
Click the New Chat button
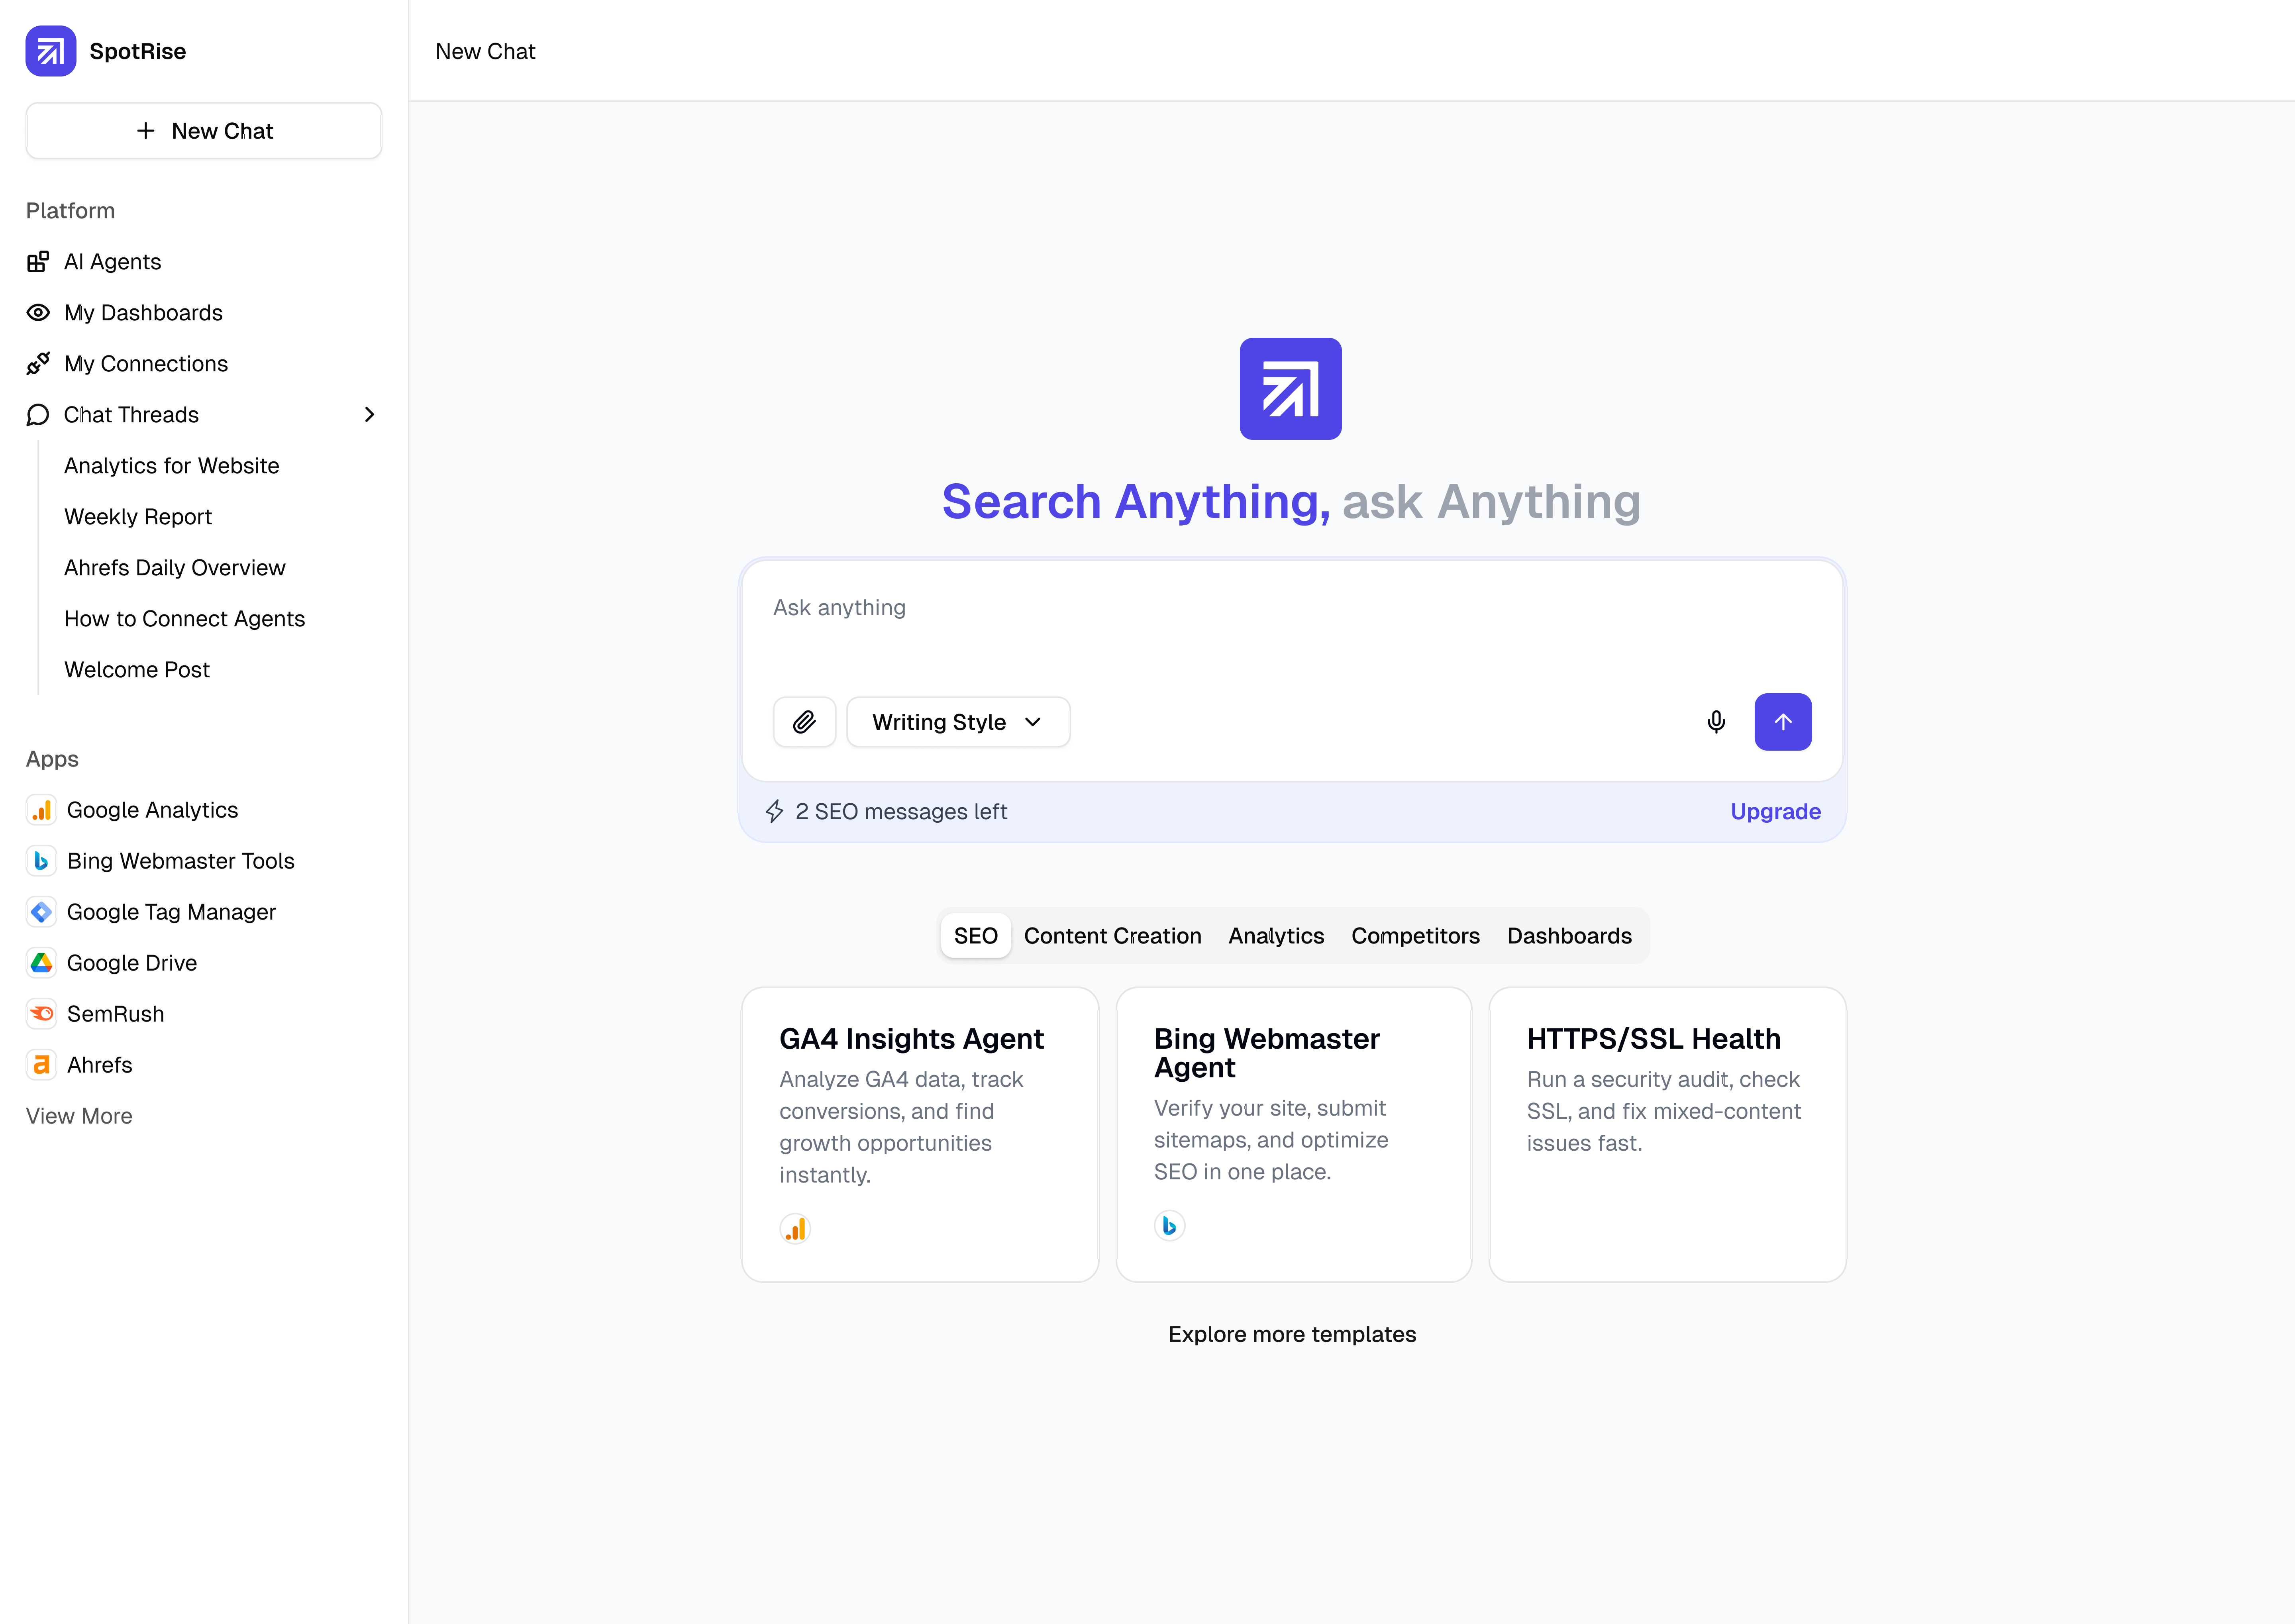(204, 131)
